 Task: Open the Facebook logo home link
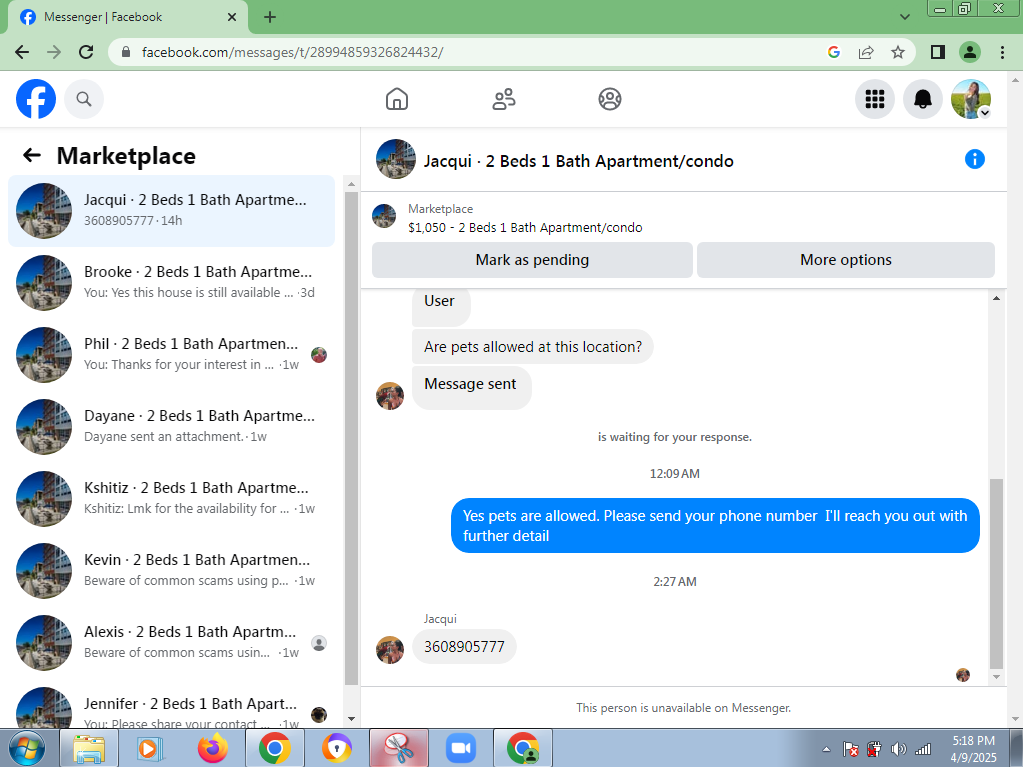coord(36,99)
